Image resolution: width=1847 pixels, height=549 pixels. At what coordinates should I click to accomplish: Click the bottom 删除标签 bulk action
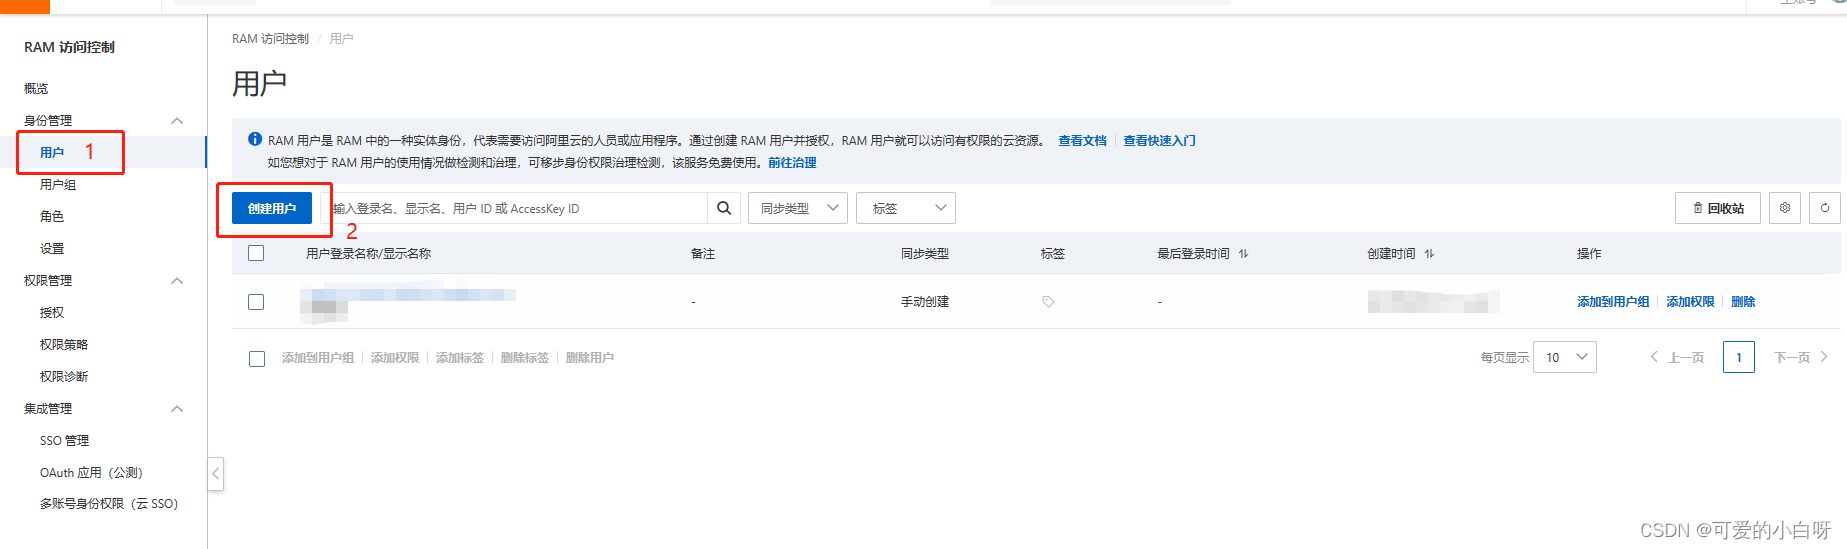525,357
